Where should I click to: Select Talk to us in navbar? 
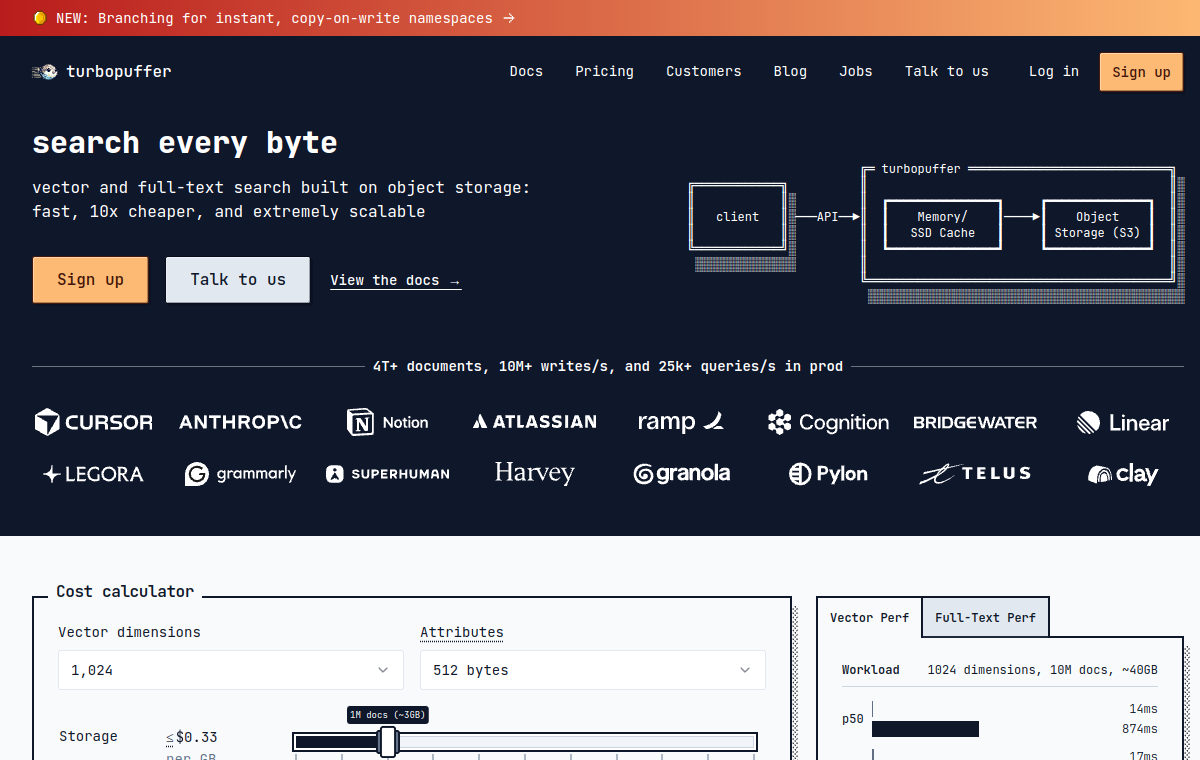[x=947, y=72]
